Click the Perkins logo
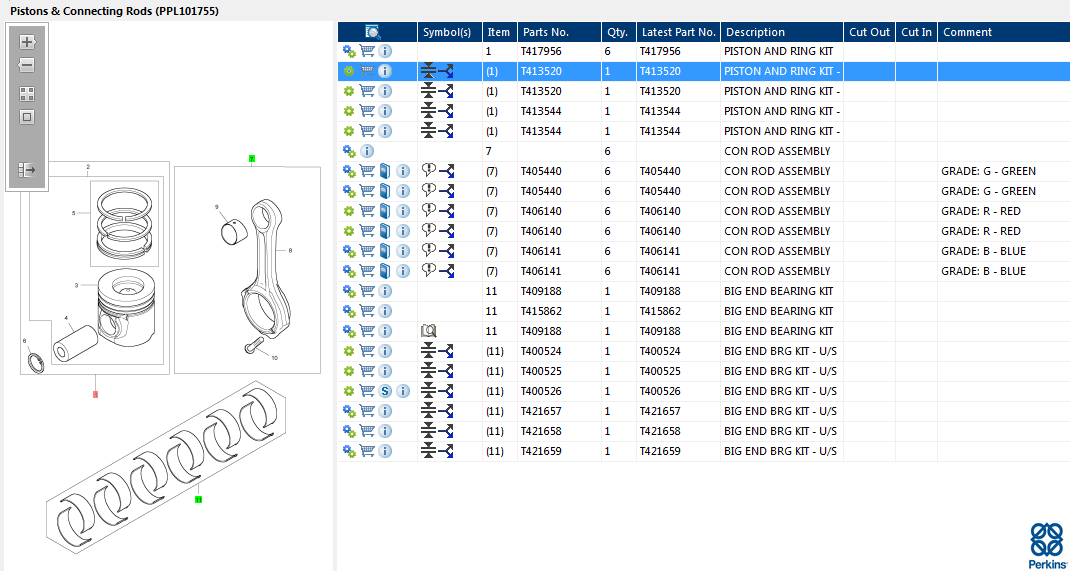 (x=1046, y=545)
